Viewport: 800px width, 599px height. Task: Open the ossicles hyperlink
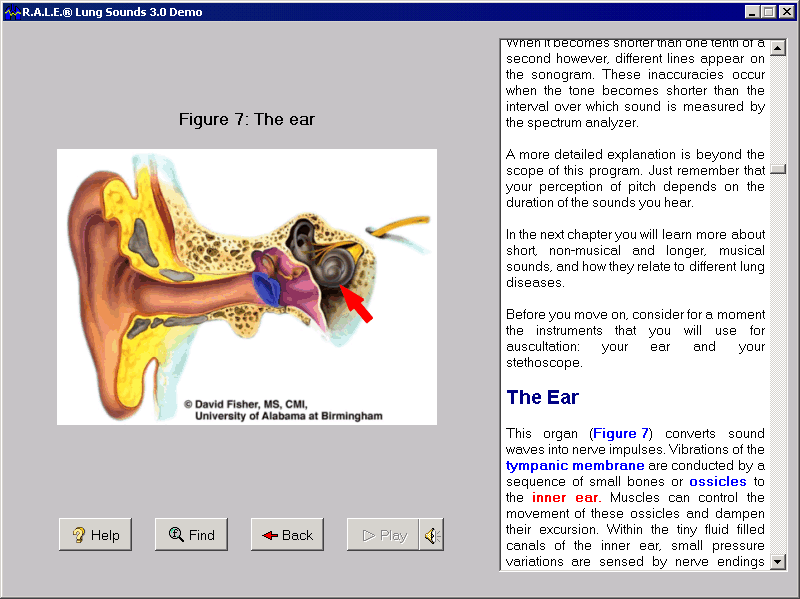716,481
